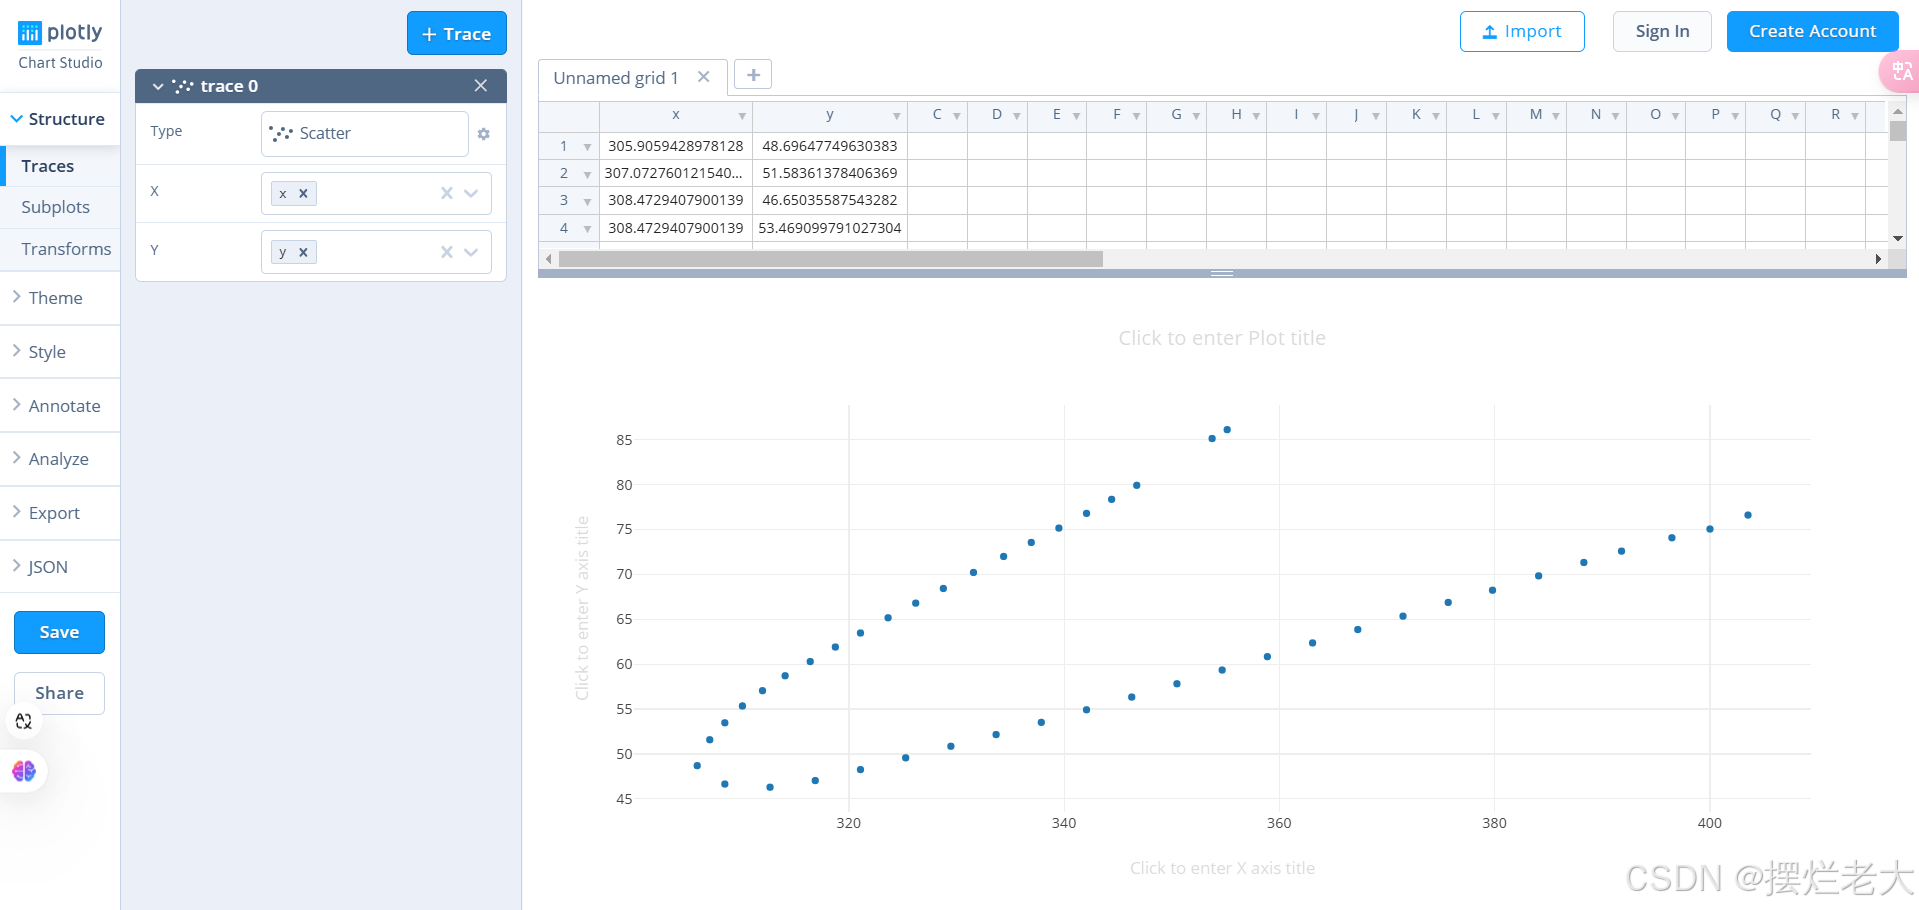Add a new trace
Image resolution: width=1919 pixels, height=910 pixels.
point(457,34)
